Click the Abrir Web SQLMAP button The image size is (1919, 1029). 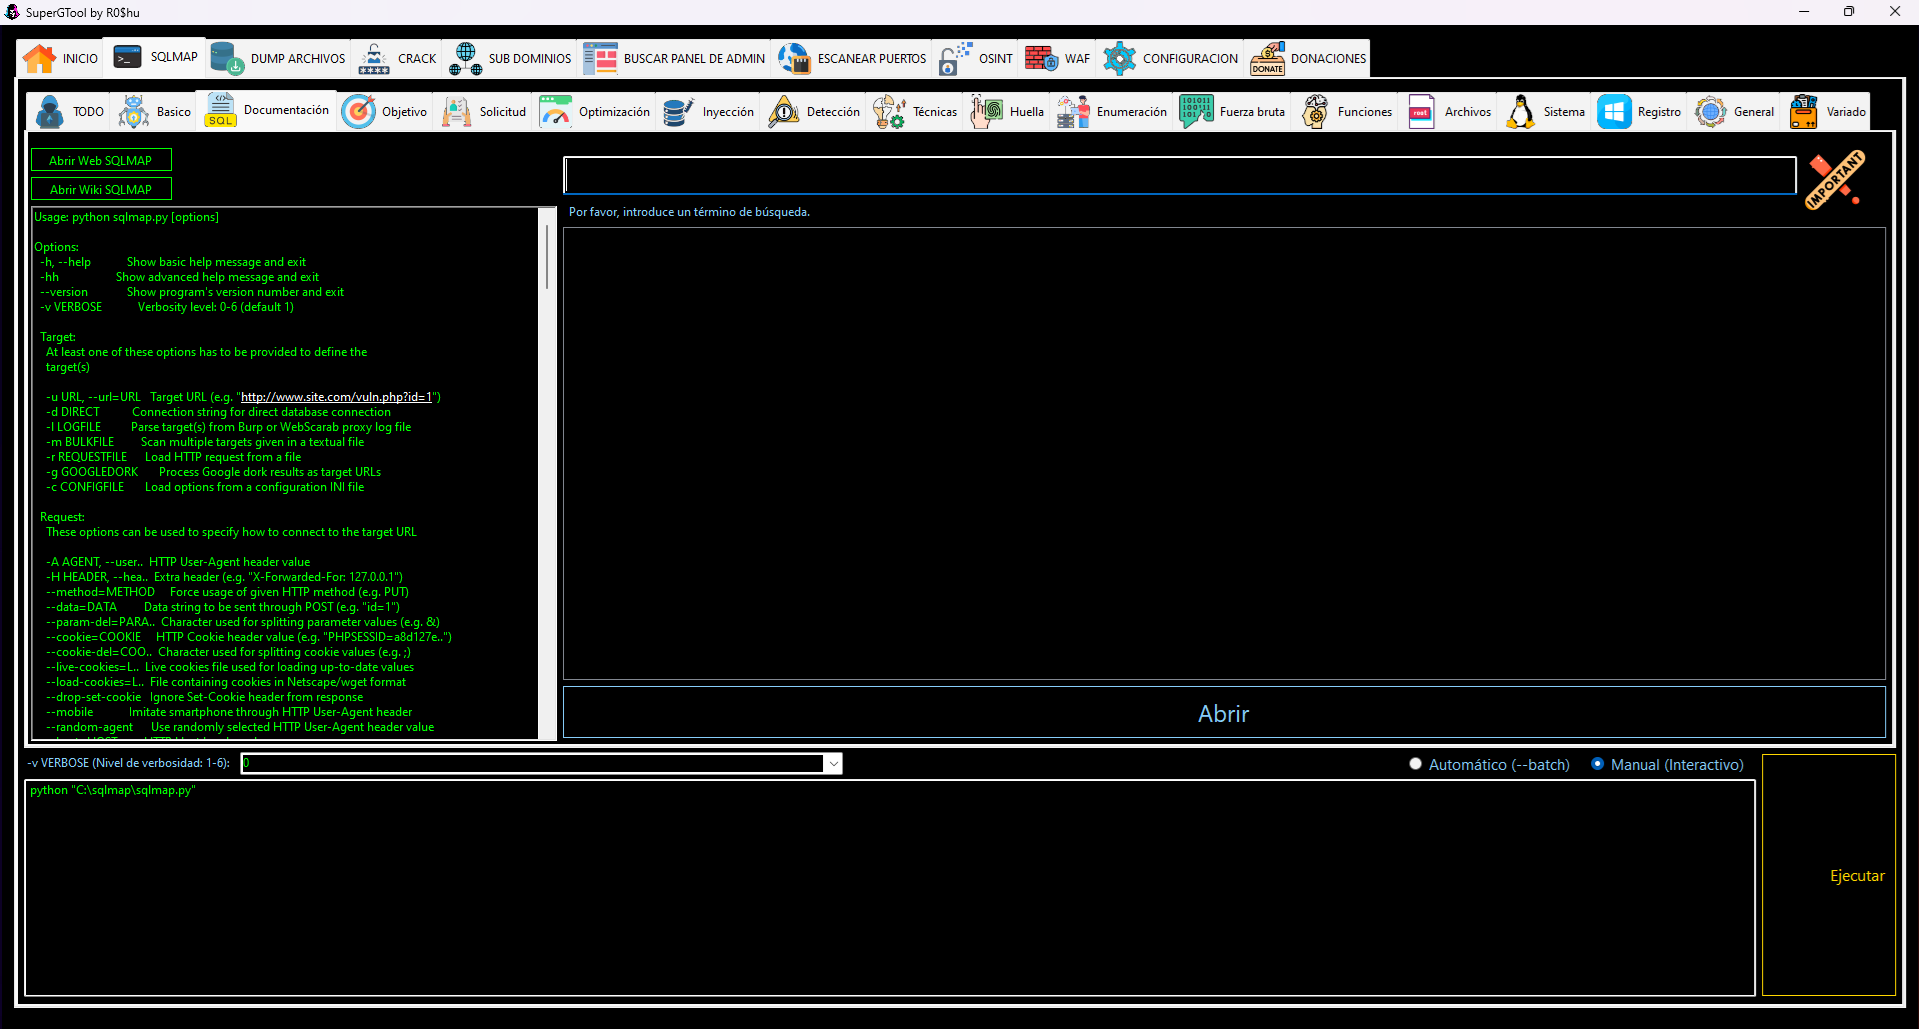tap(101, 160)
